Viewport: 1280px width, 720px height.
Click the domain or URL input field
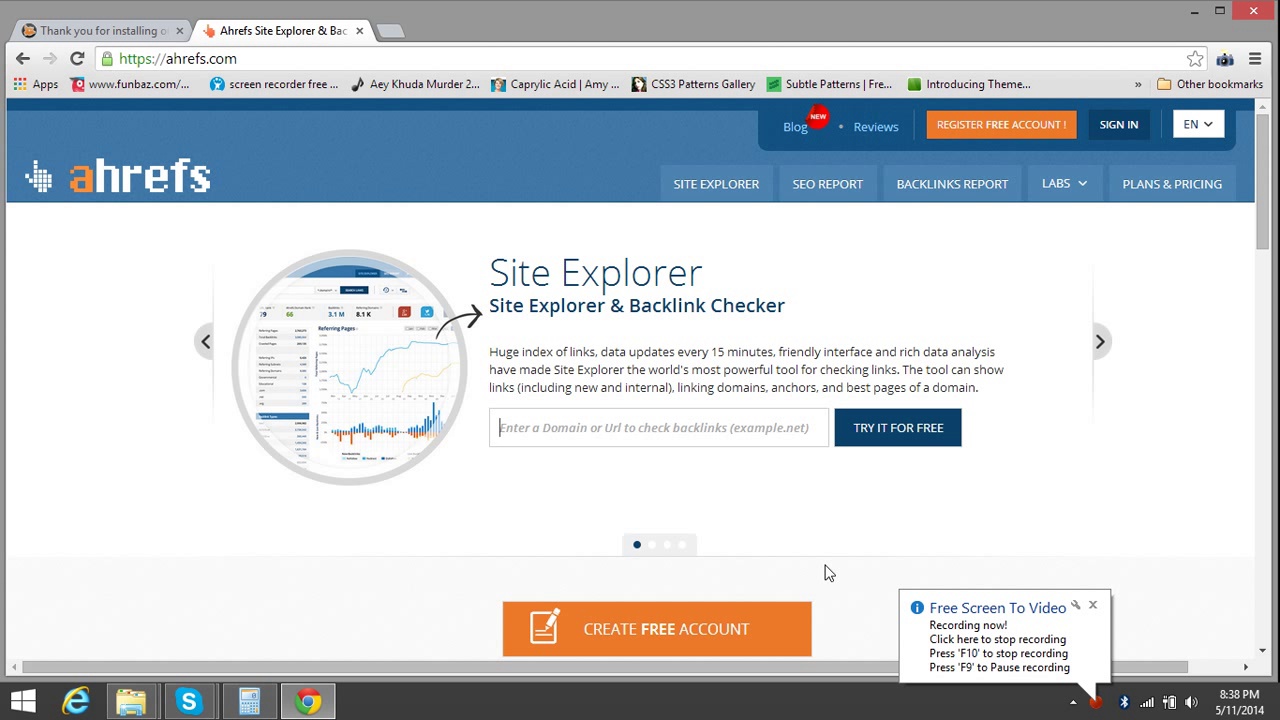tap(659, 428)
